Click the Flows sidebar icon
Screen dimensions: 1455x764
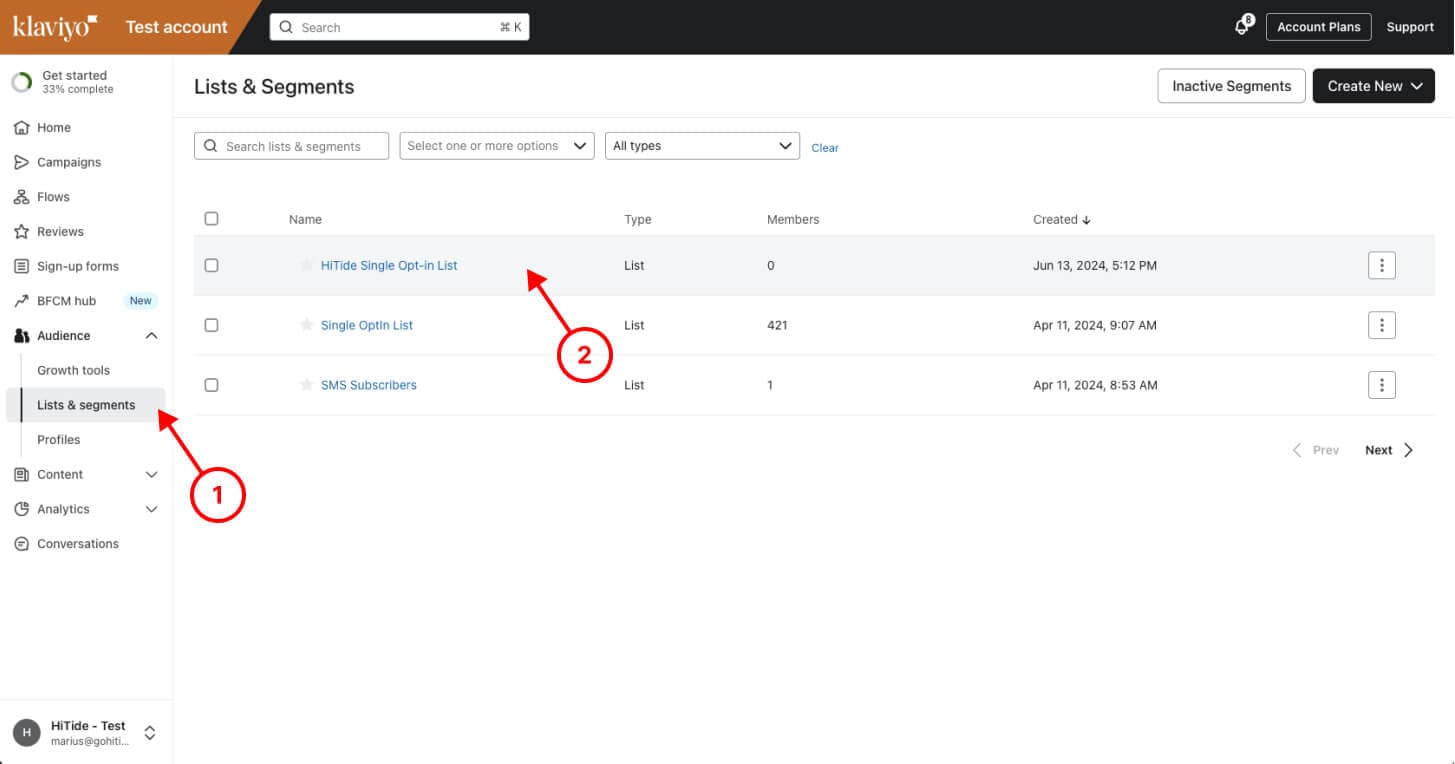21,197
